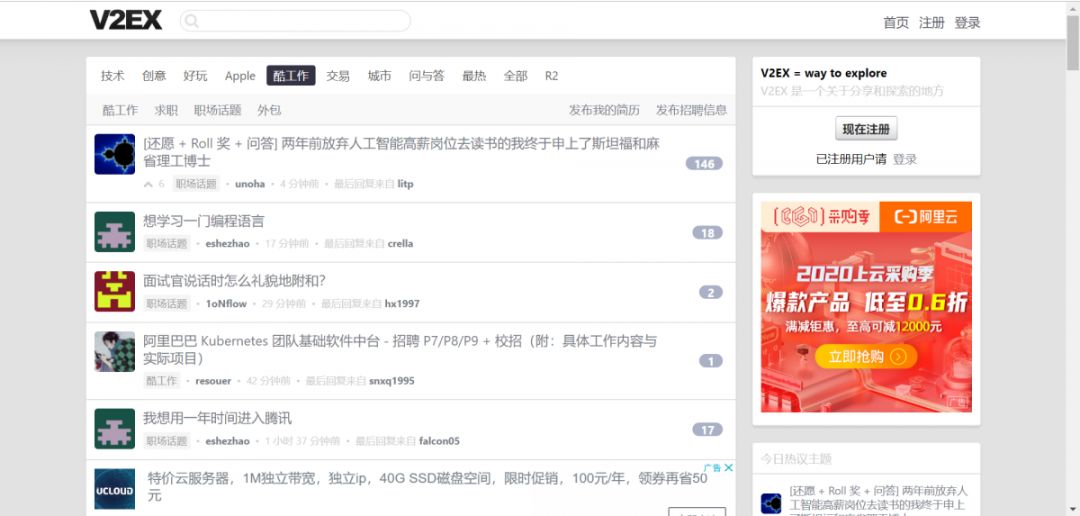Open last replier crella's profile
The image size is (1080, 516).
point(400,243)
